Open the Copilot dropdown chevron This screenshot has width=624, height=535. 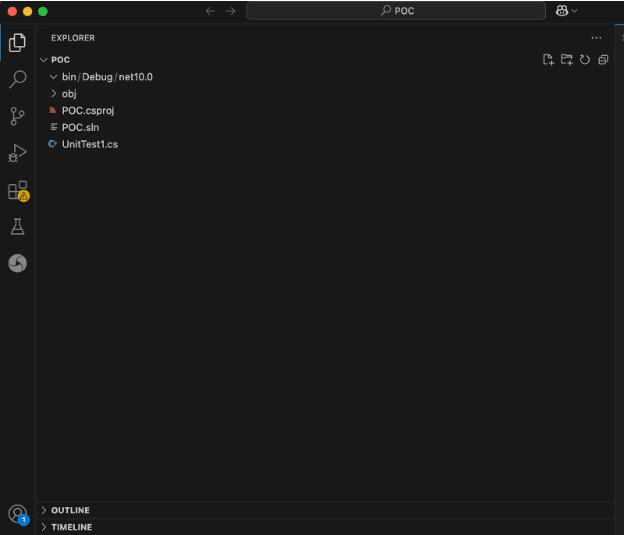point(574,11)
